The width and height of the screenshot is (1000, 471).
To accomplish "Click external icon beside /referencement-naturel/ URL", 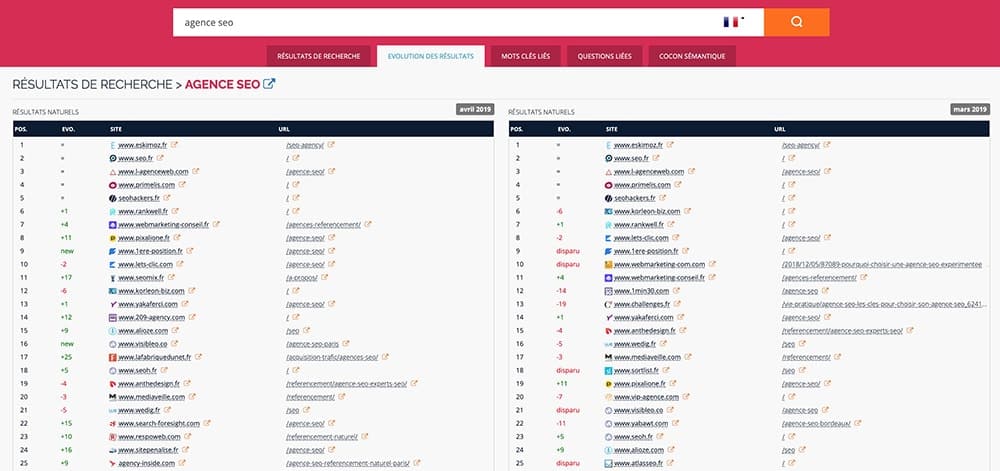I will [x=364, y=437].
